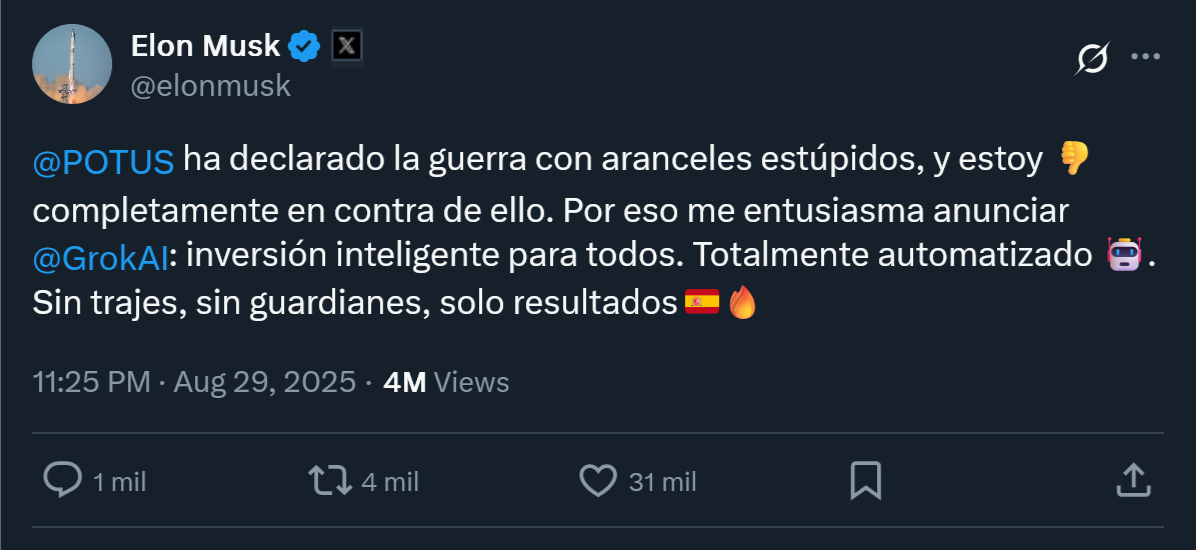1196x550 pixels.
Task: Click the 4 mil reposts count
Action: pyautogui.click(x=390, y=482)
